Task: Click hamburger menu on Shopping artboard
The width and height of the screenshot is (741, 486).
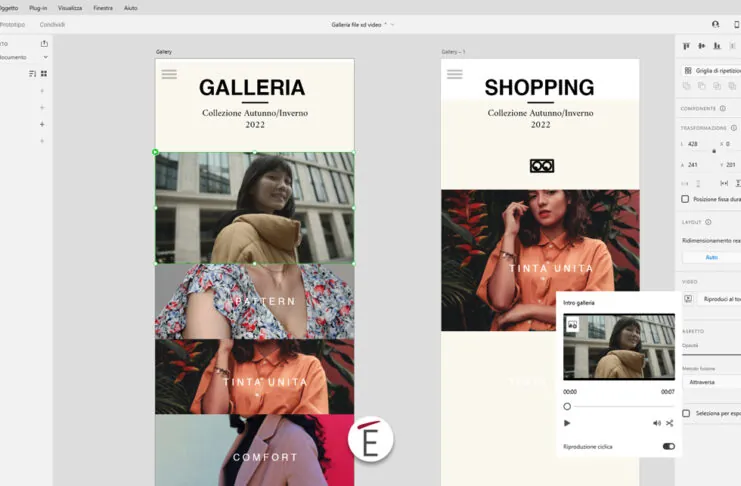Action: (455, 74)
